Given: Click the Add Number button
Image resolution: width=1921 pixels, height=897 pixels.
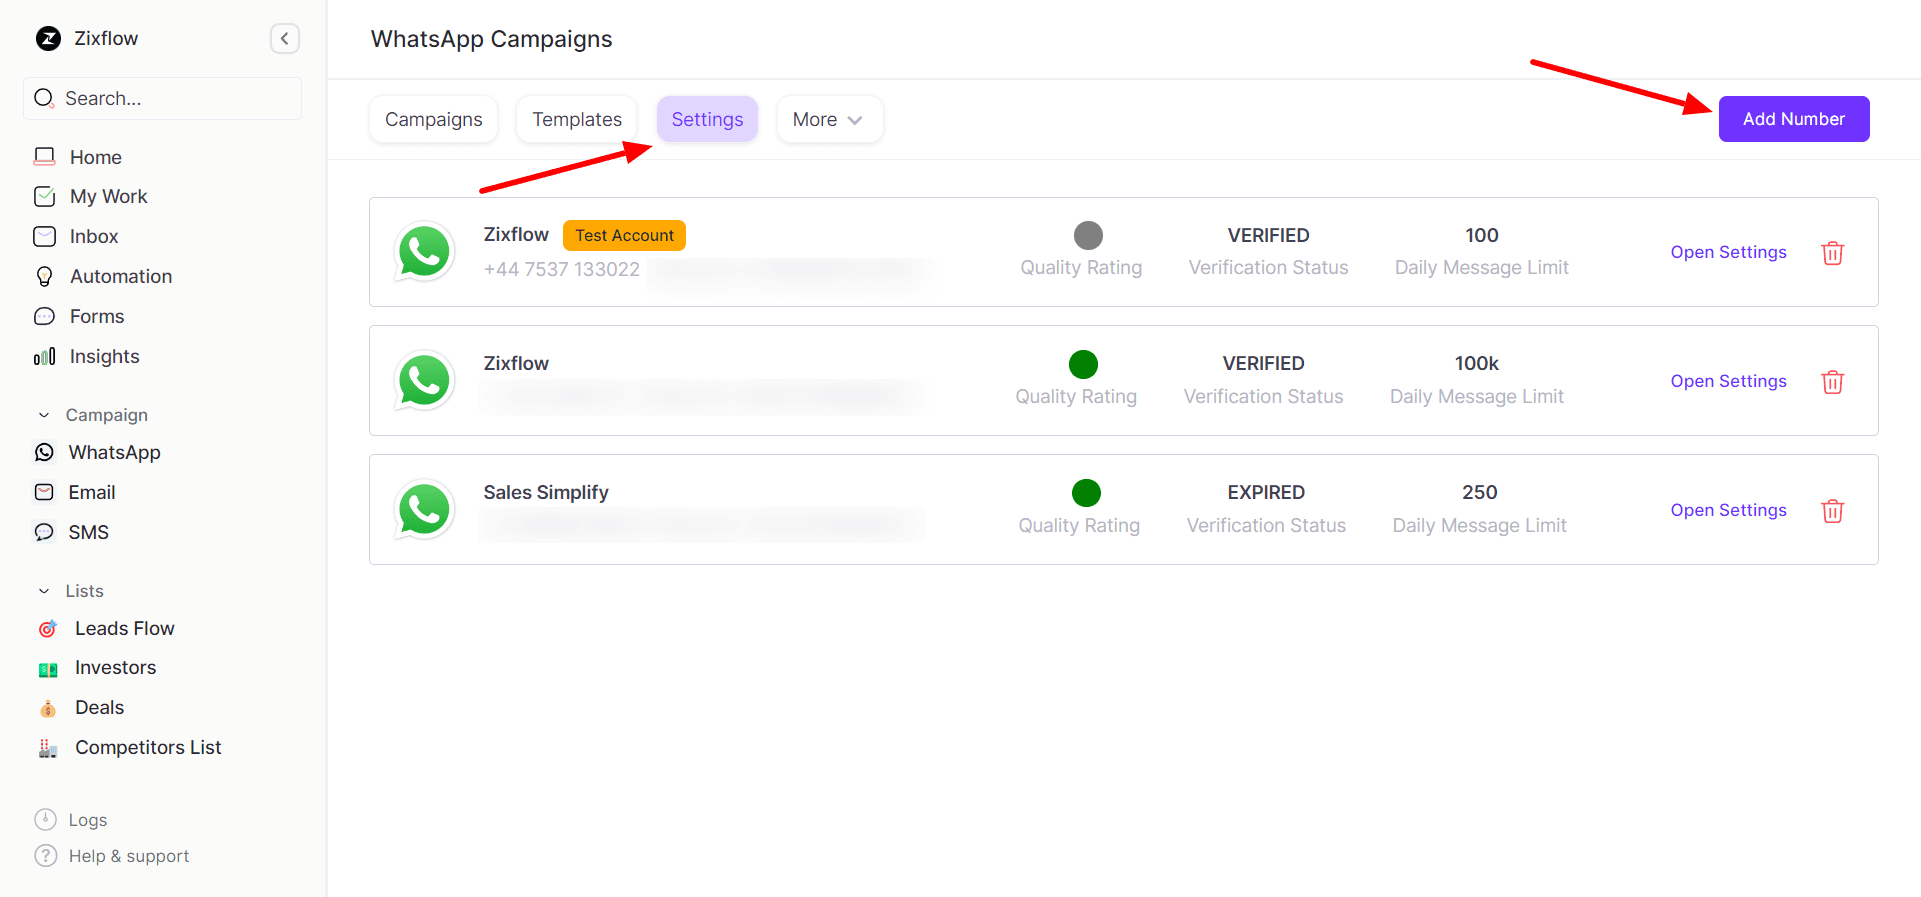Looking at the screenshot, I should click(1793, 119).
